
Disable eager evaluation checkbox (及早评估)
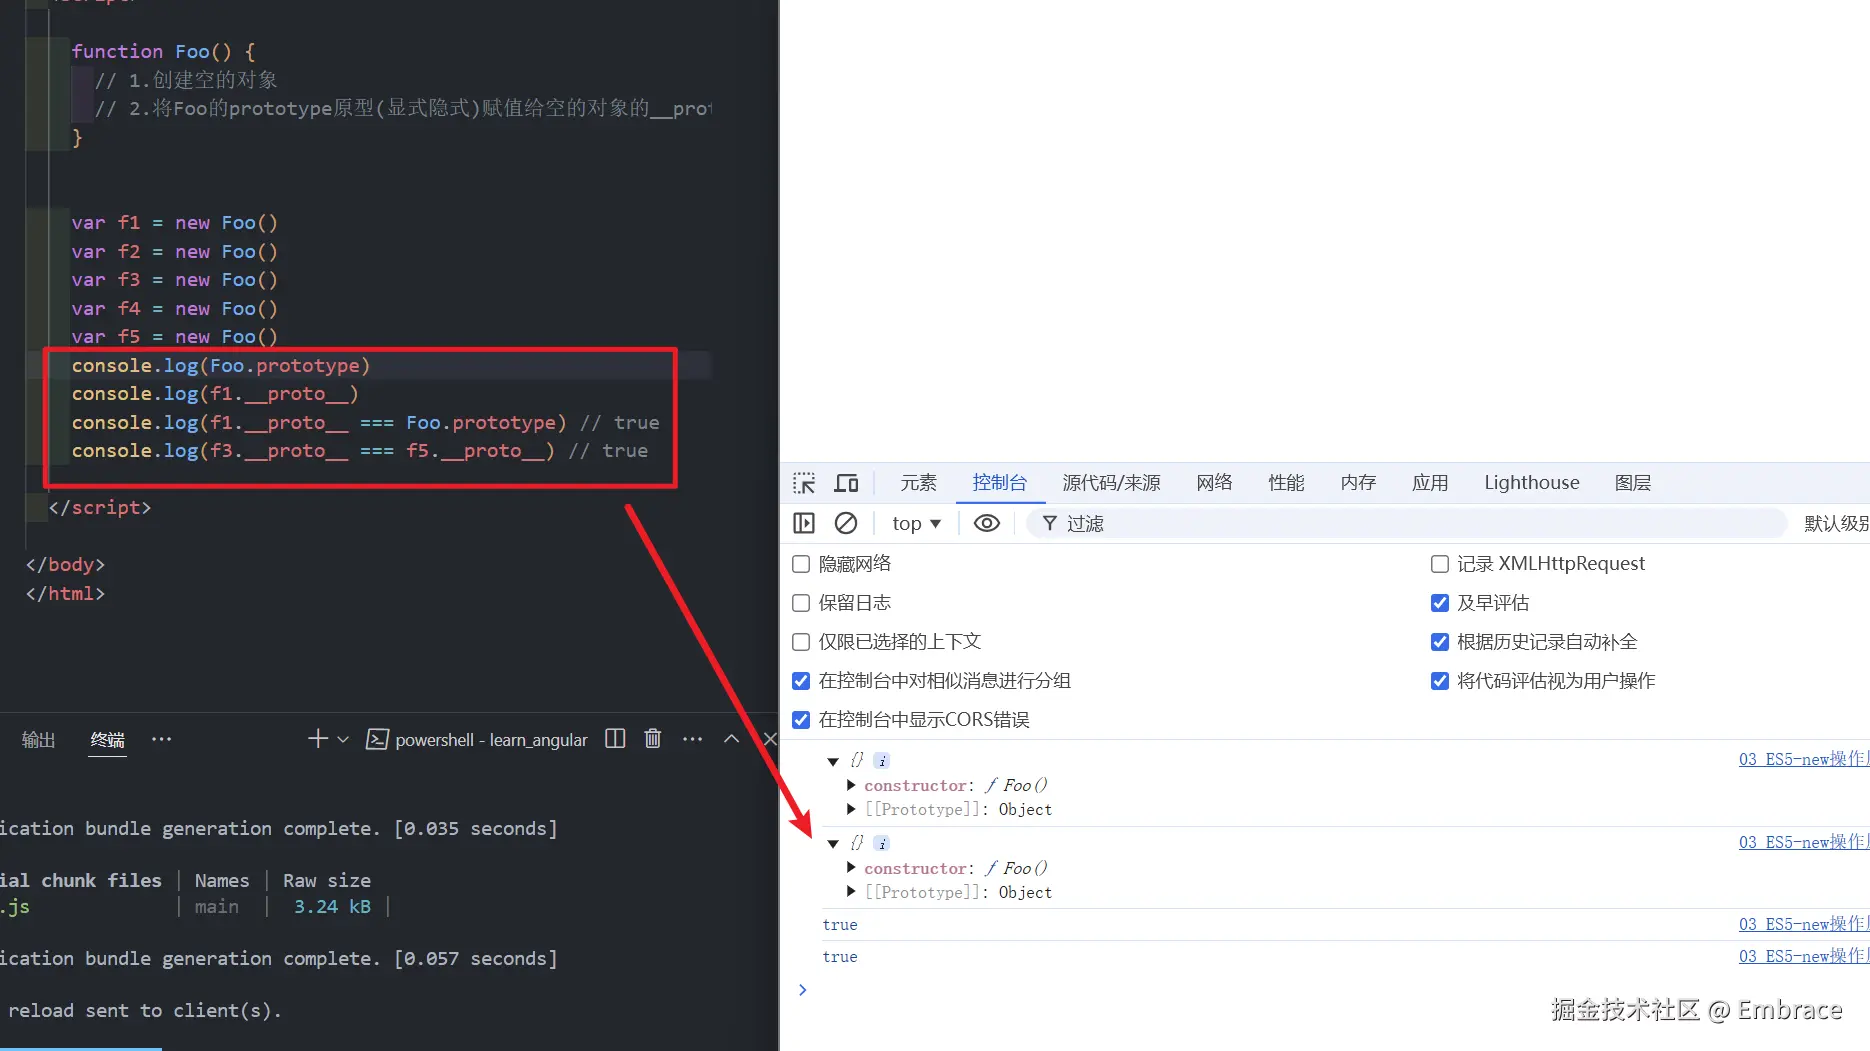pos(1440,603)
